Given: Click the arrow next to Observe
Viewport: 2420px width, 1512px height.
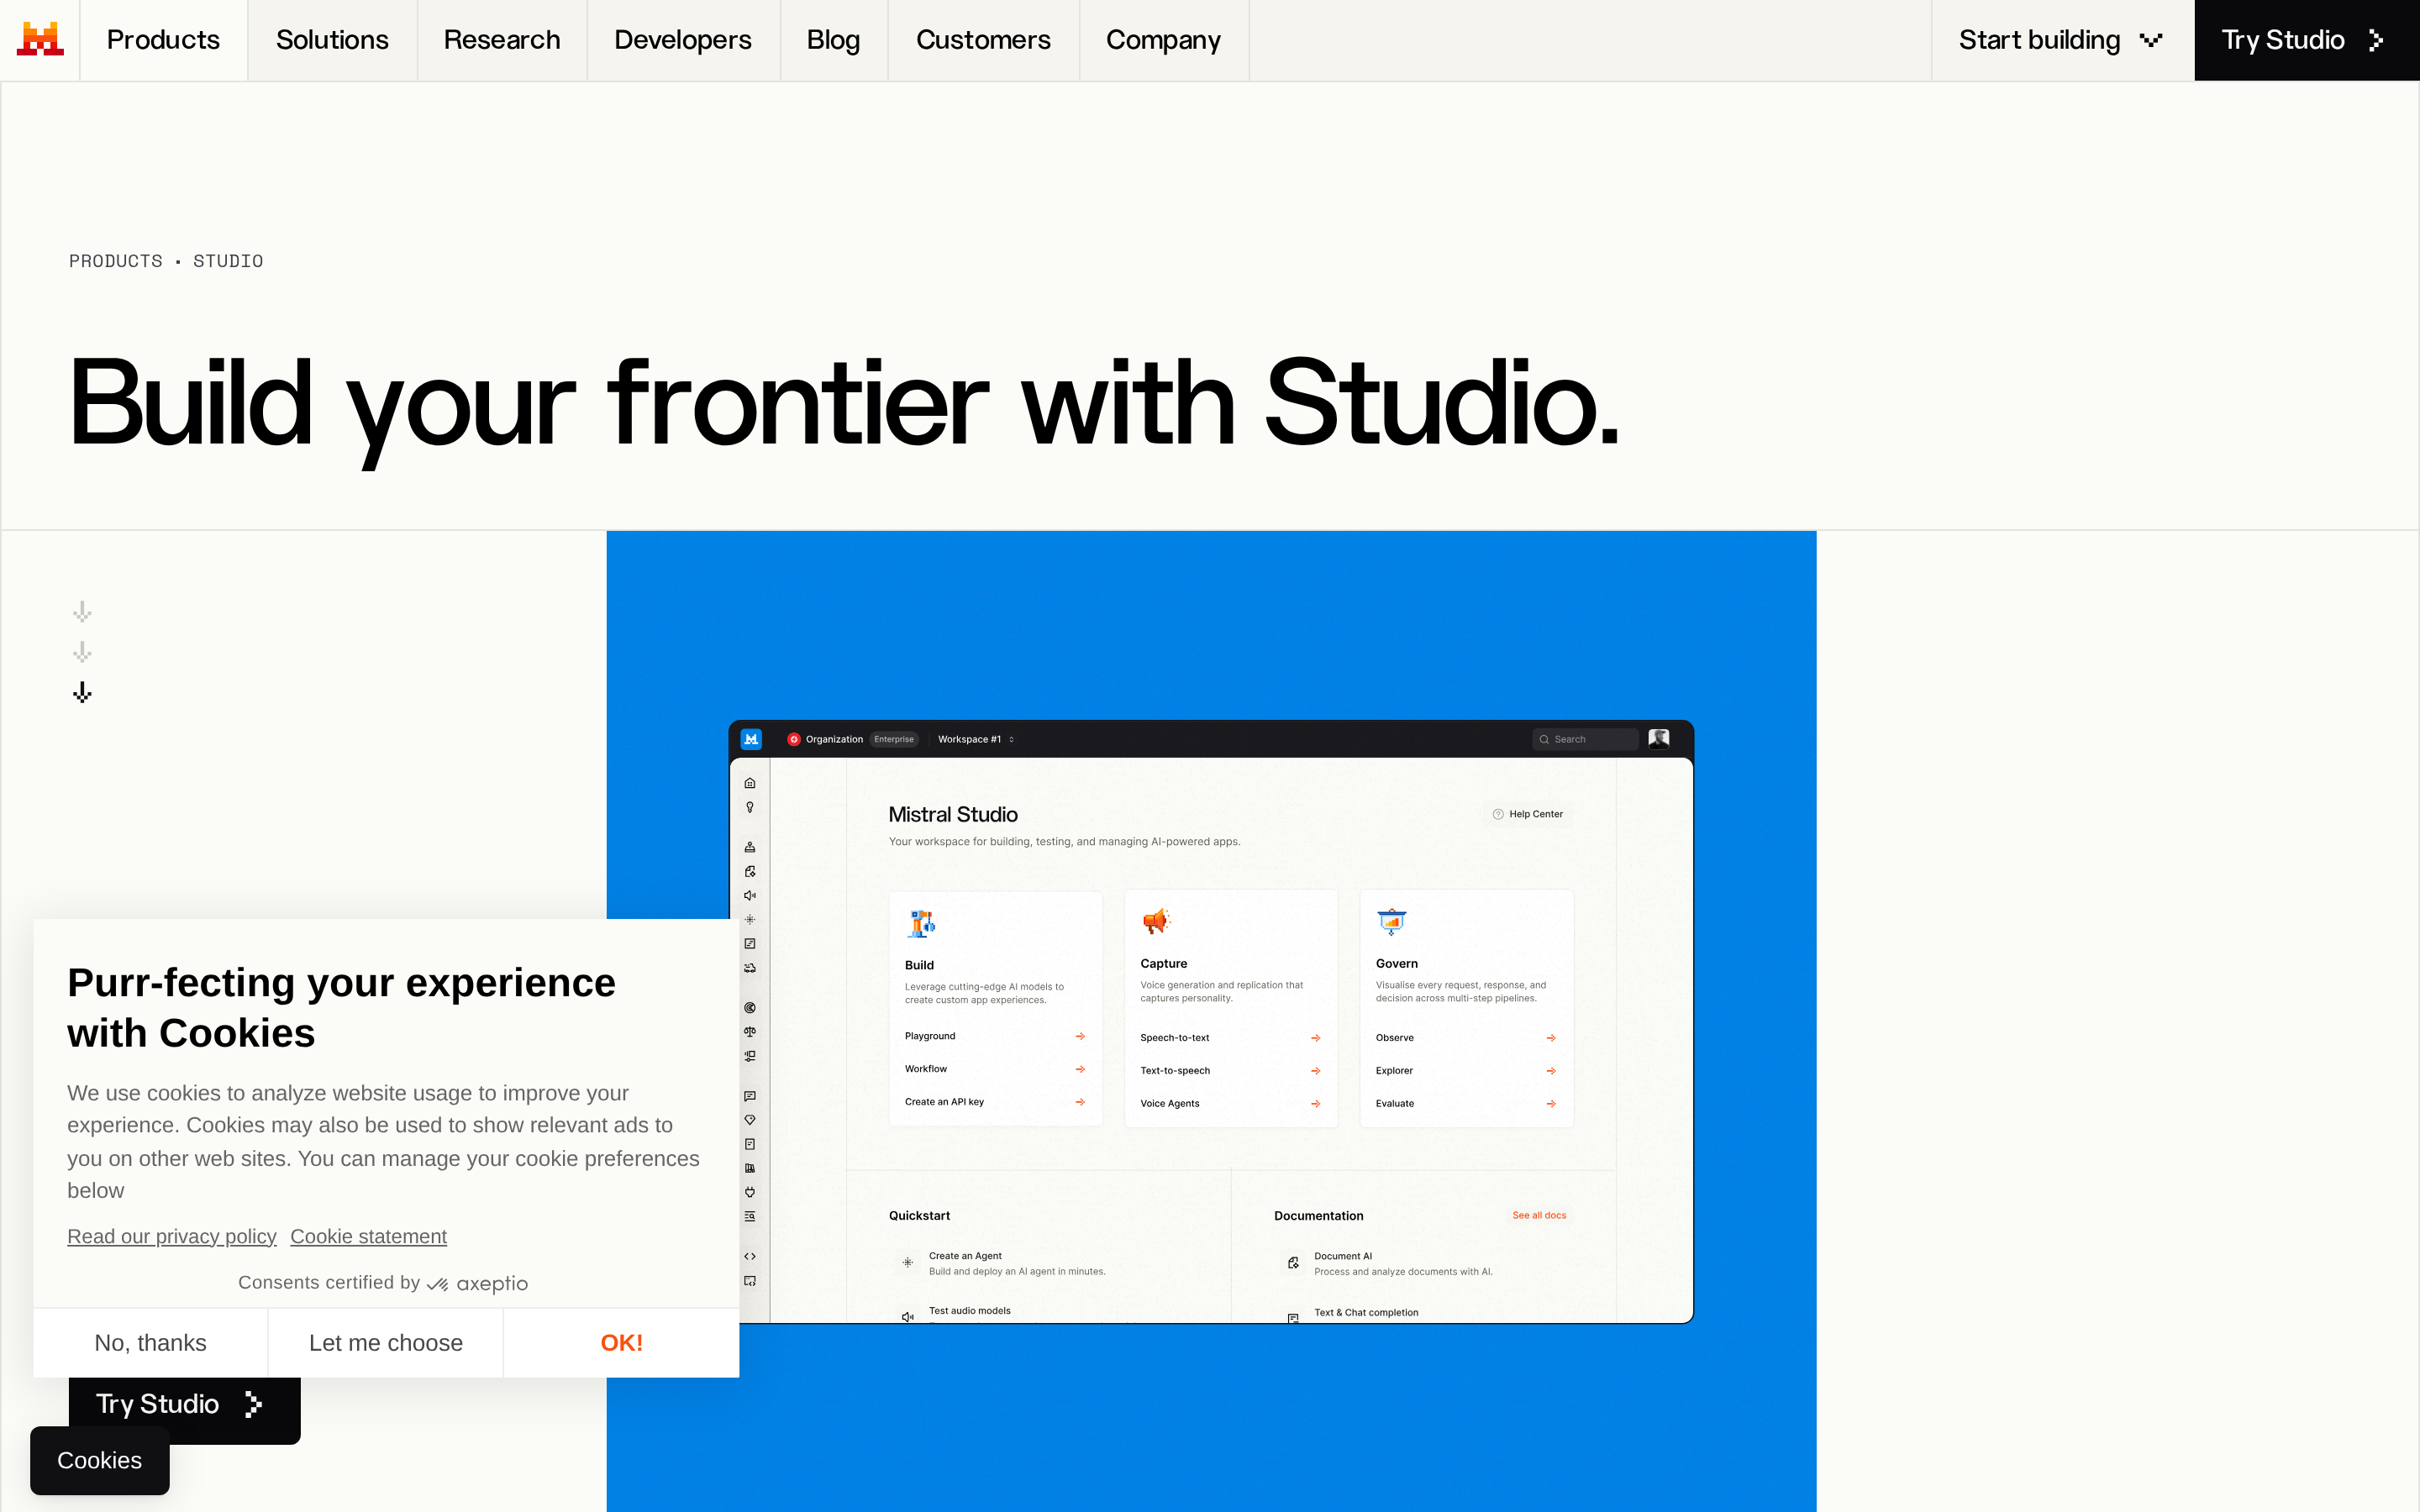Looking at the screenshot, I should pyautogui.click(x=1551, y=1038).
